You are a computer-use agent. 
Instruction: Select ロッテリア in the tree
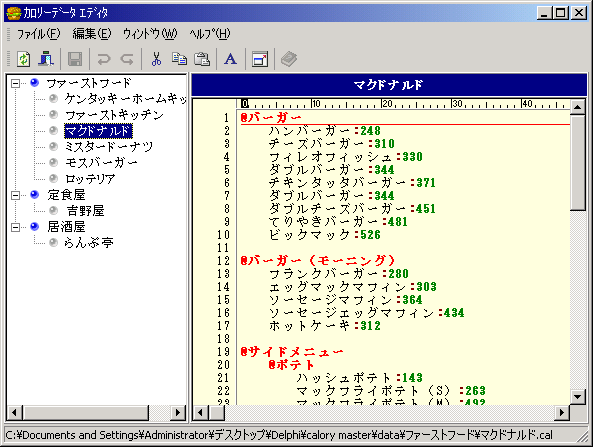click(x=90, y=178)
